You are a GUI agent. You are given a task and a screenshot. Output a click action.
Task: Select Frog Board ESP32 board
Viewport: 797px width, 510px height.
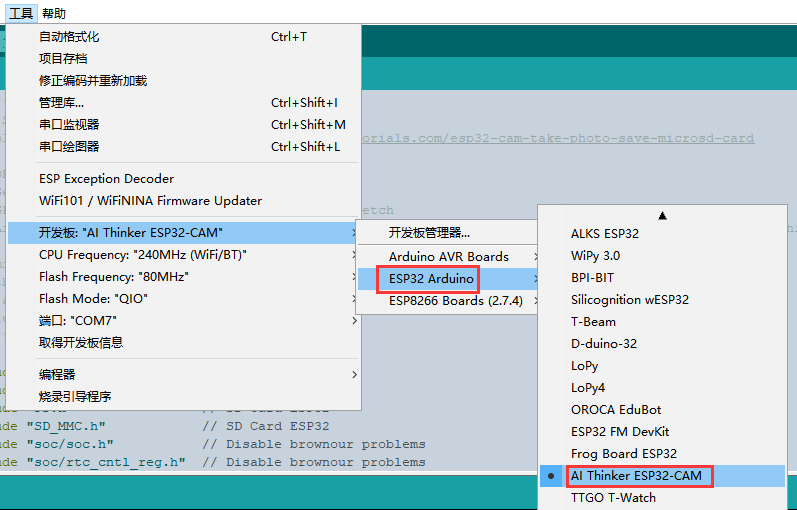[x=662, y=453]
